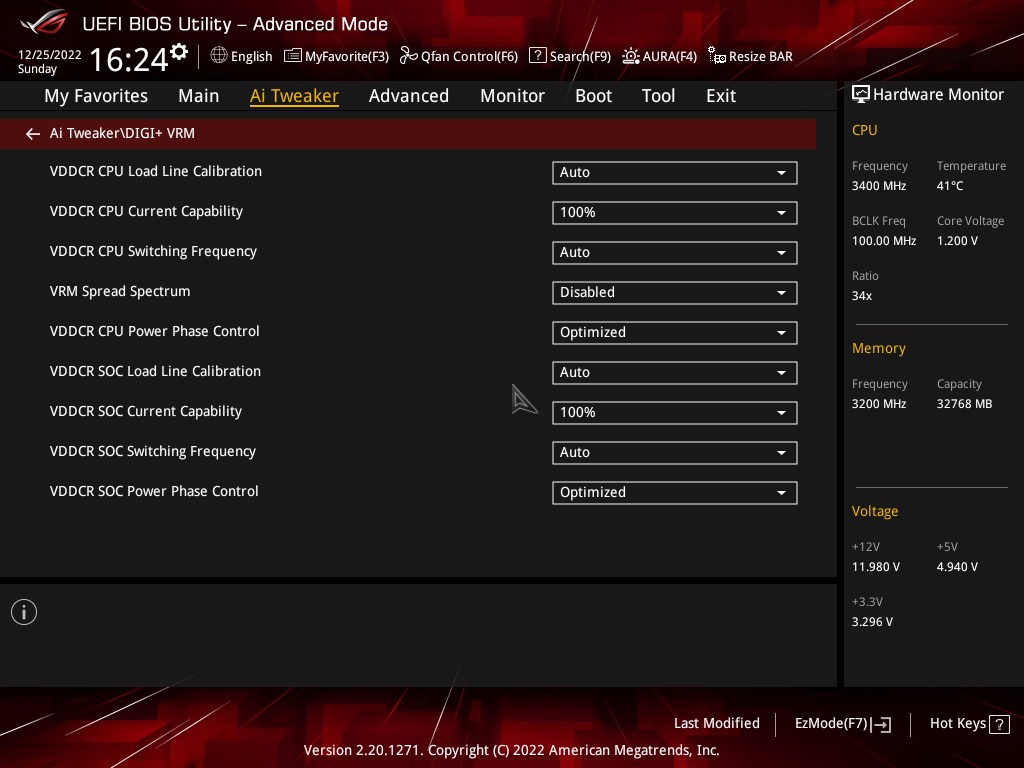Image resolution: width=1024 pixels, height=768 pixels.
Task: Toggle Resize BAR icon
Action: 716,56
